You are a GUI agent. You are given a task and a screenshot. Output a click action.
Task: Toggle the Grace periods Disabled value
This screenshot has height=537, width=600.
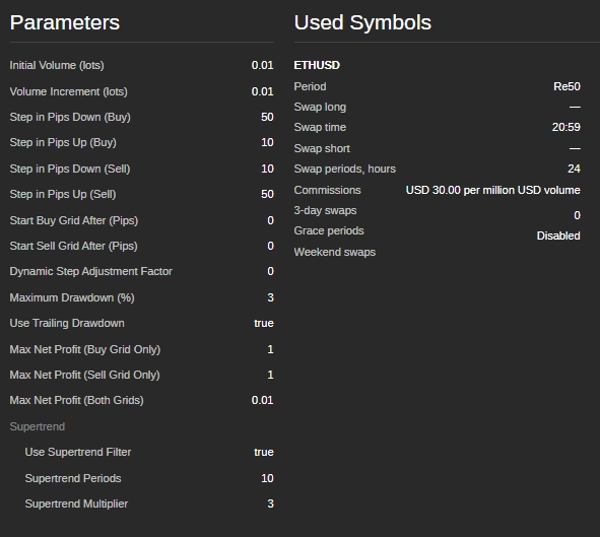(558, 236)
